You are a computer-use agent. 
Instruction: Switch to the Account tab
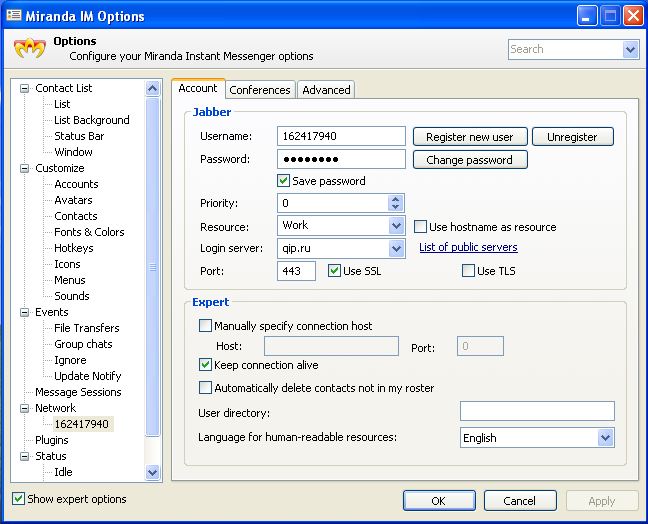tap(198, 88)
